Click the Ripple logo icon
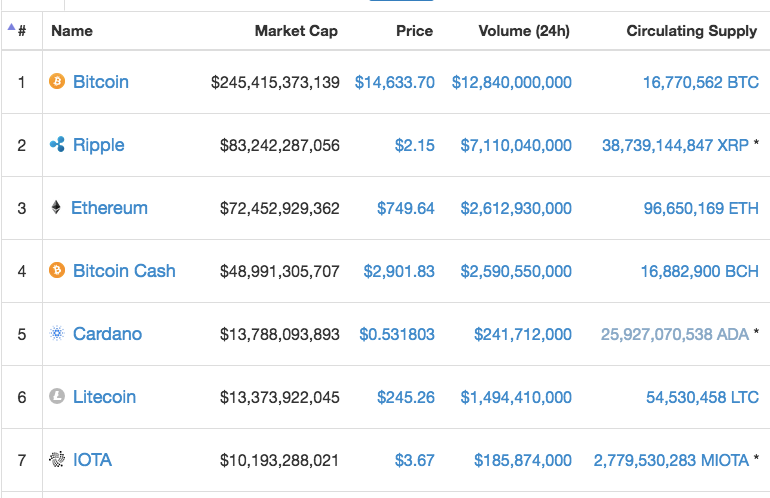The height and width of the screenshot is (498, 770). point(57,144)
